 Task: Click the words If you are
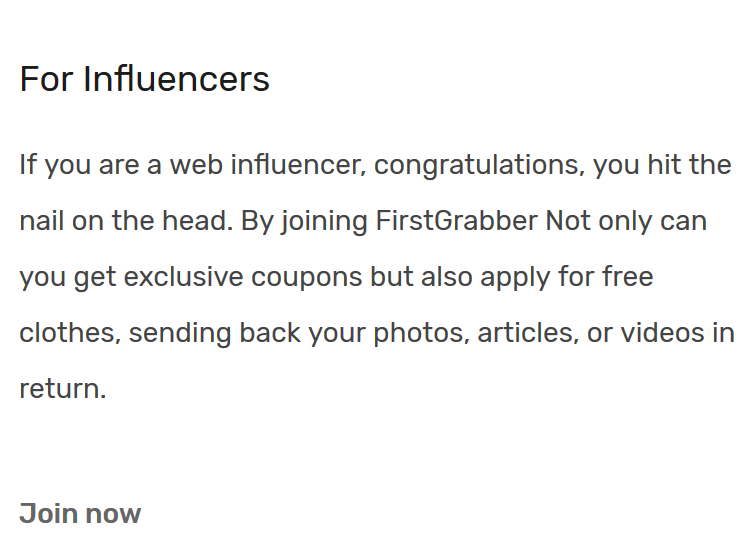coord(79,165)
